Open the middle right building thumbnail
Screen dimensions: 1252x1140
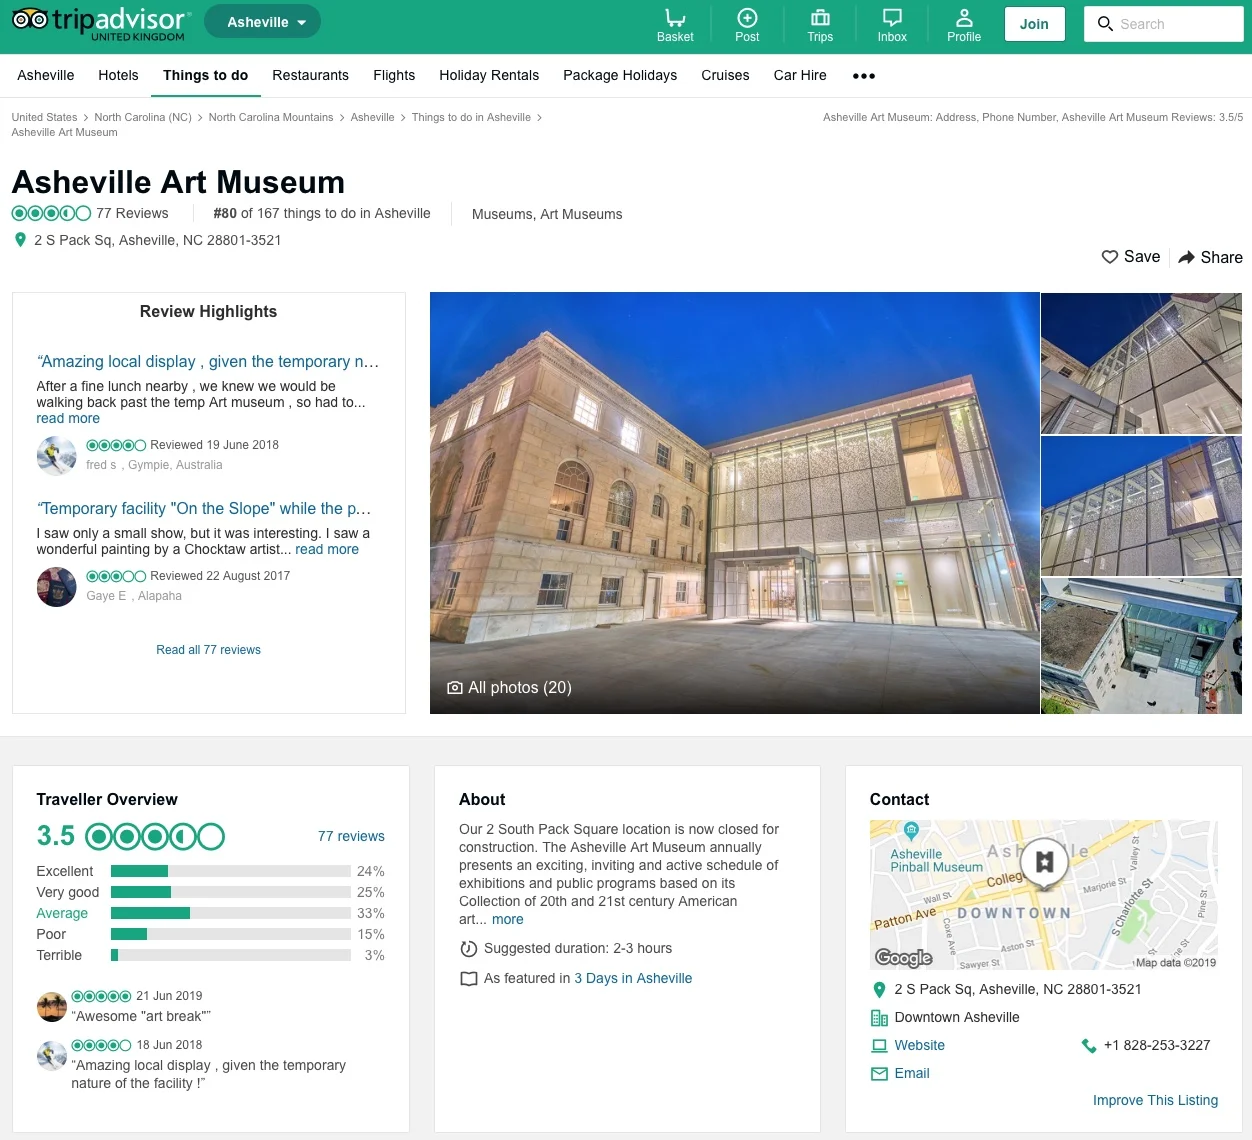click(1141, 506)
